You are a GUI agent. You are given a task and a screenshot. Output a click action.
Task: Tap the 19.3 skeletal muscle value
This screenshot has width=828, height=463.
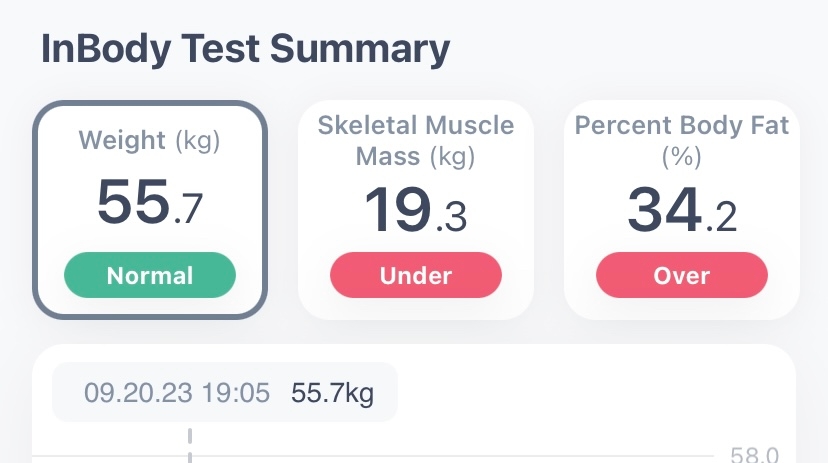tap(416, 208)
